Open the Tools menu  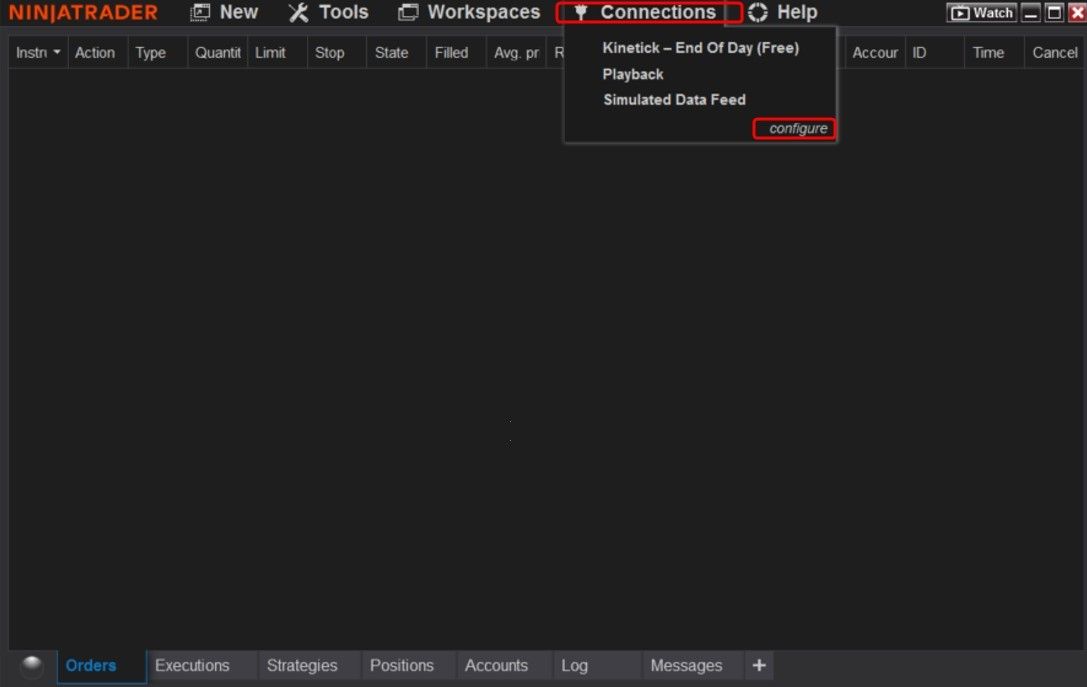click(343, 12)
